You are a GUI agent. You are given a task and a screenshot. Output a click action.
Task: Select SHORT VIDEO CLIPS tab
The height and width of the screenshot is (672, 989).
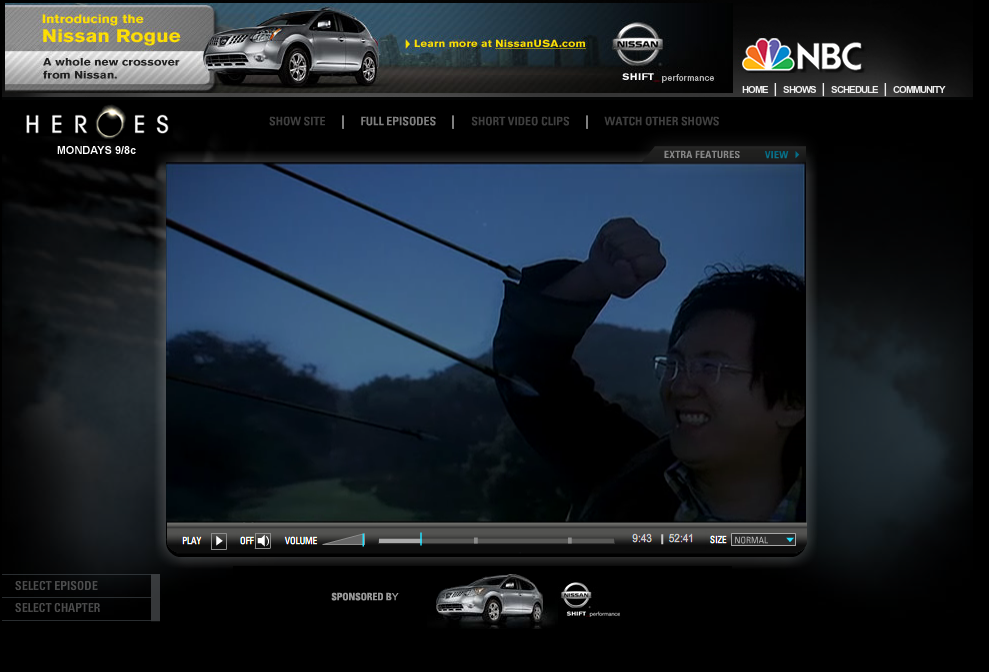click(520, 121)
